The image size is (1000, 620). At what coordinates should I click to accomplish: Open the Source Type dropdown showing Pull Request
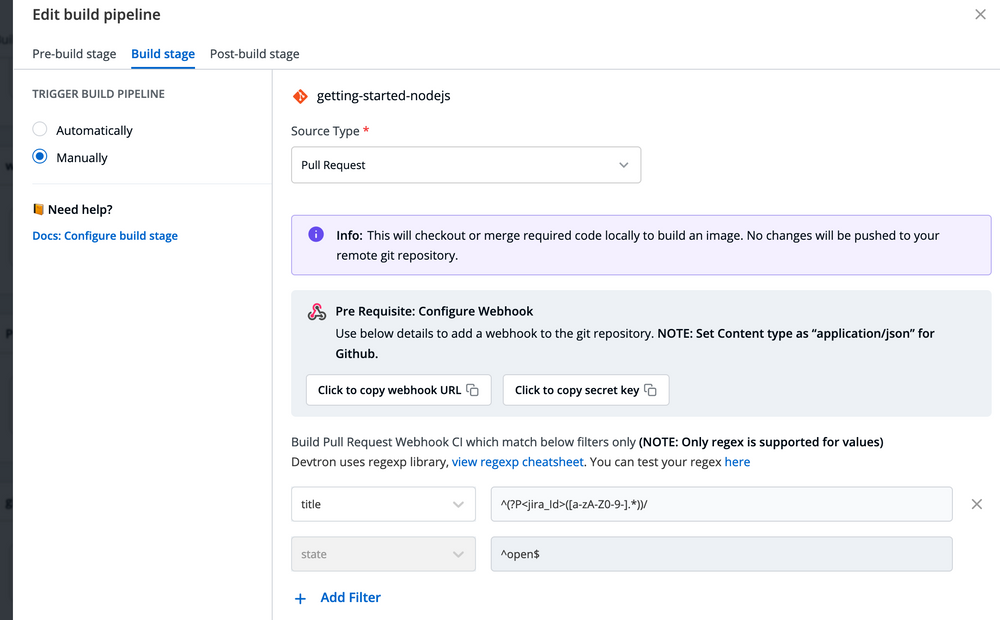pyautogui.click(x=465, y=164)
